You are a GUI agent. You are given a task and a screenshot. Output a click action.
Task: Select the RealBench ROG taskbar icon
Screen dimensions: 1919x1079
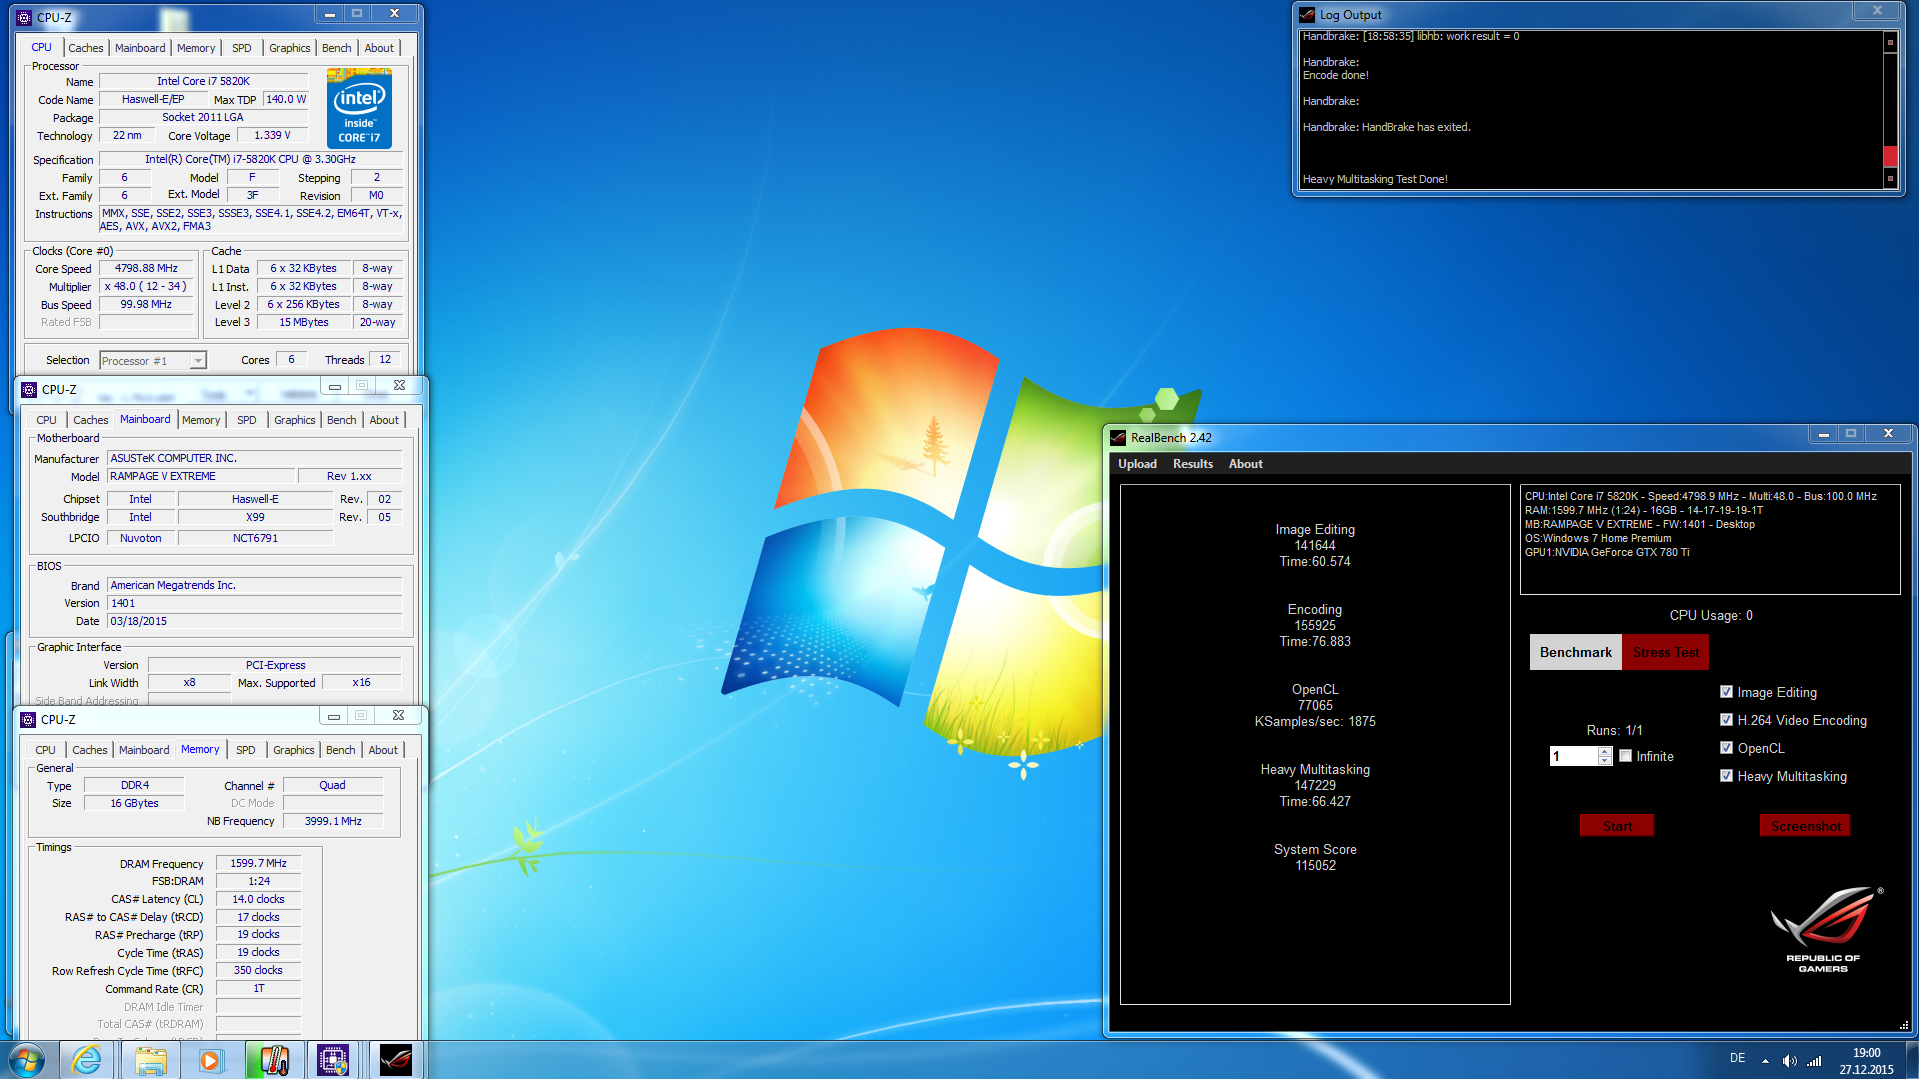pyautogui.click(x=396, y=1060)
